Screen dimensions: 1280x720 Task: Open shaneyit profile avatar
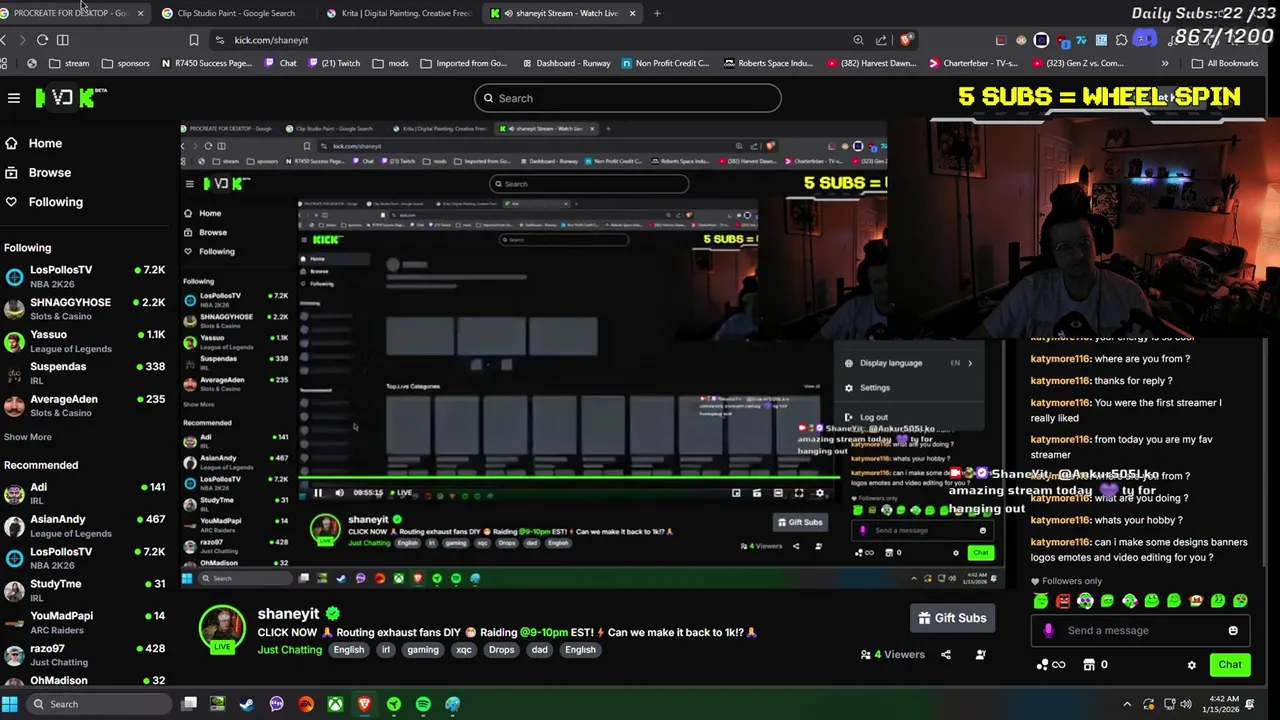[x=222, y=629]
